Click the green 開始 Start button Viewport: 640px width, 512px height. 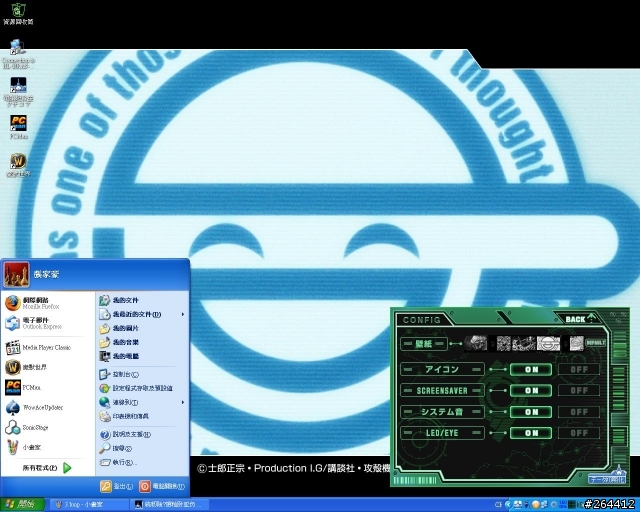[22, 505]
